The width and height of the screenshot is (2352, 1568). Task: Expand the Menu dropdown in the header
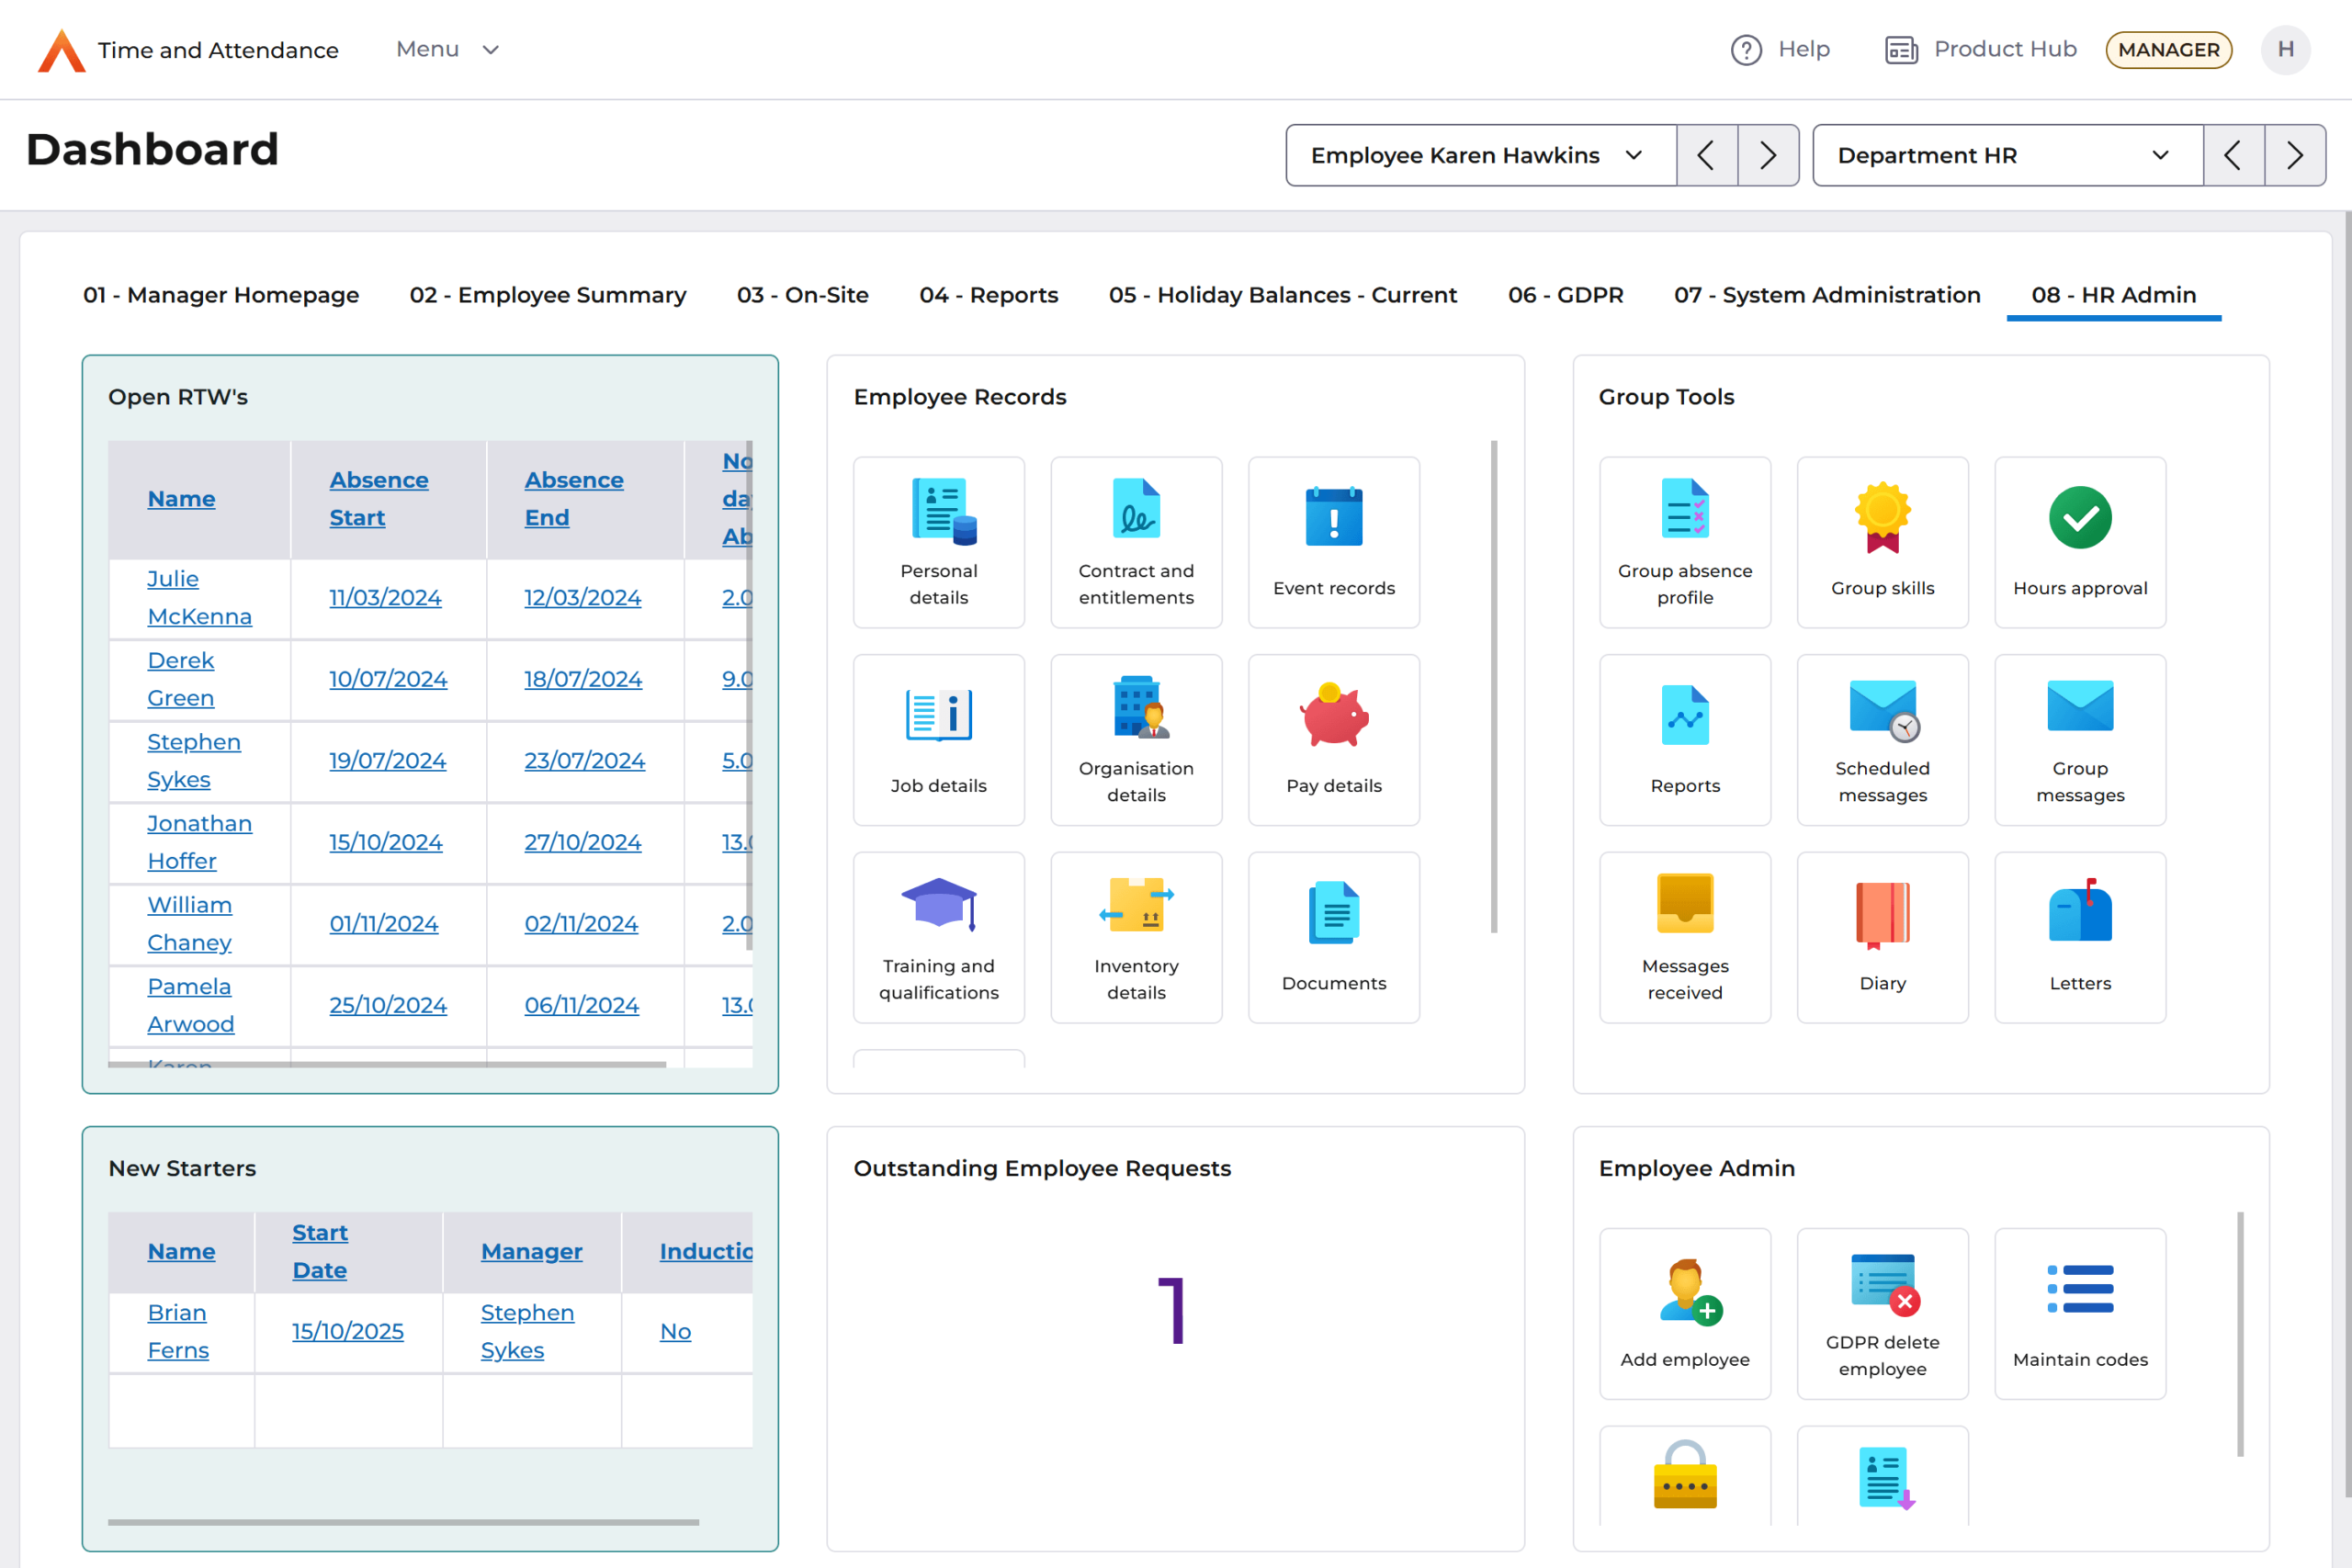point(447,49)
